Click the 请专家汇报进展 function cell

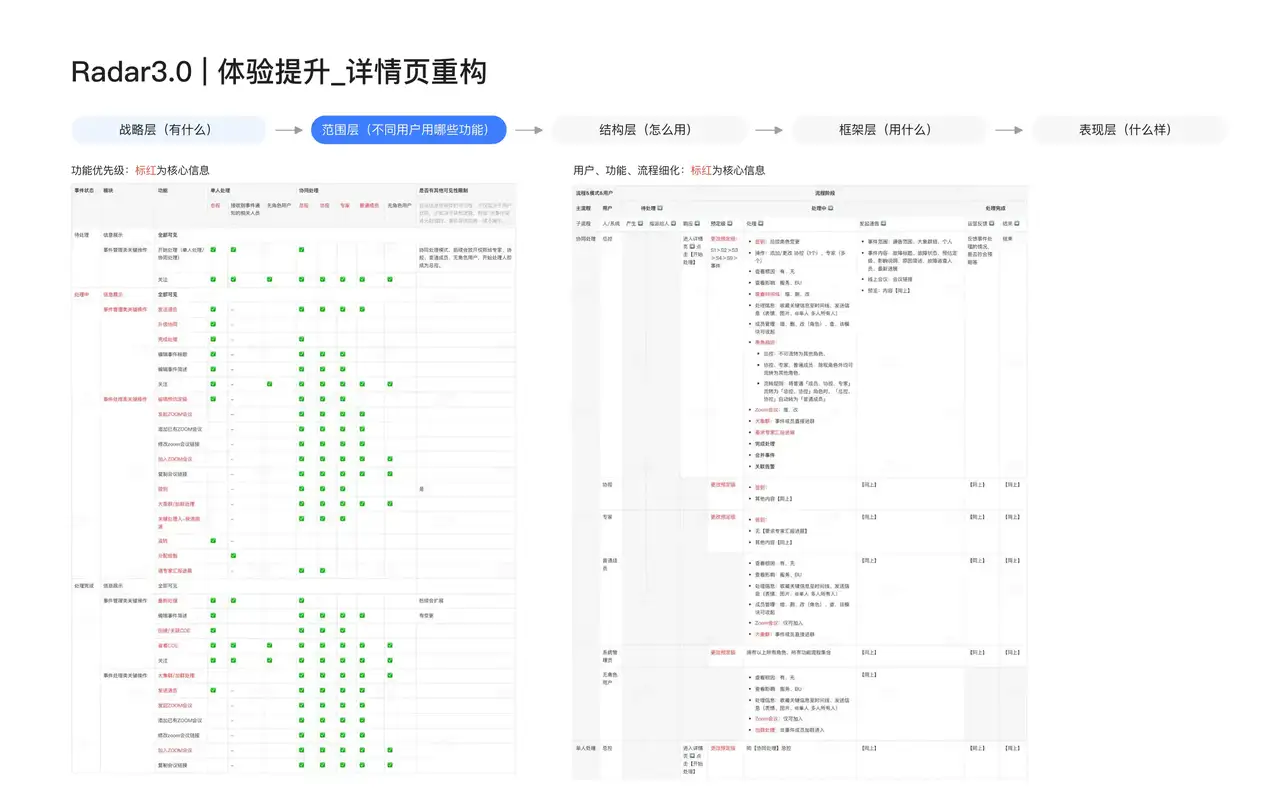(x=175, y=570)
